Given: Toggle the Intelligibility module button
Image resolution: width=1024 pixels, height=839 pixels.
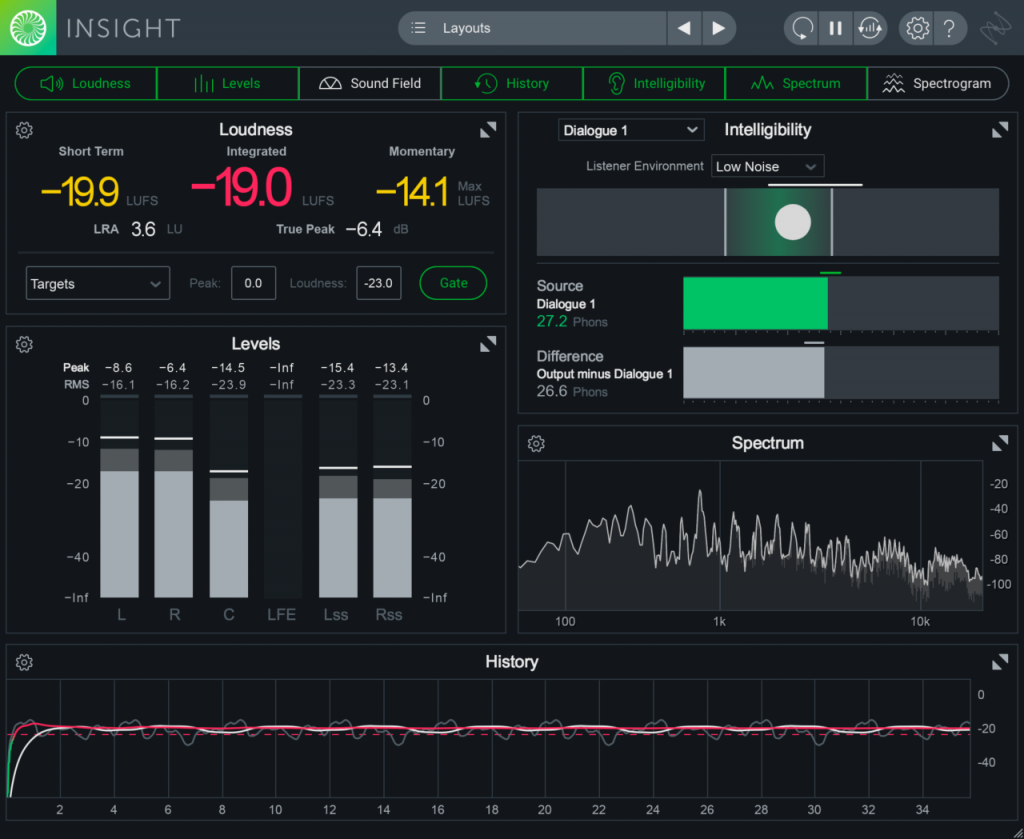Looking at the screenshot, I should tap(653, 83).
